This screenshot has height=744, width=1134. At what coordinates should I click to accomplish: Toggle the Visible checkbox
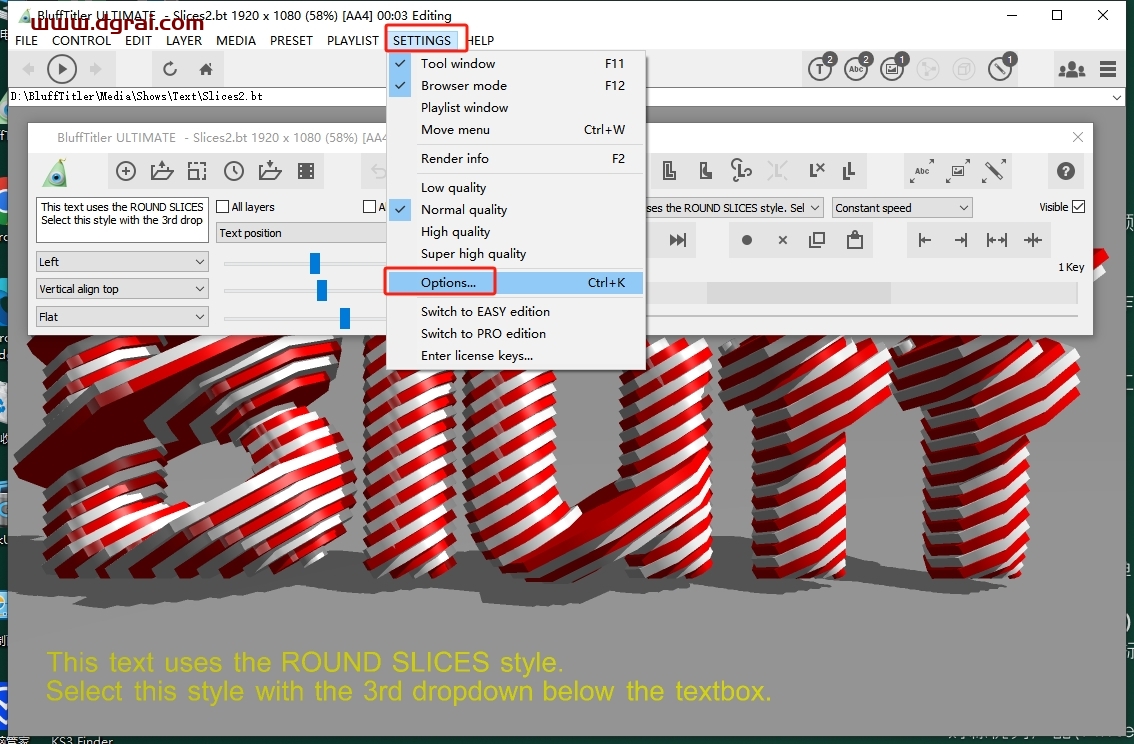(x=1078, y=207)
